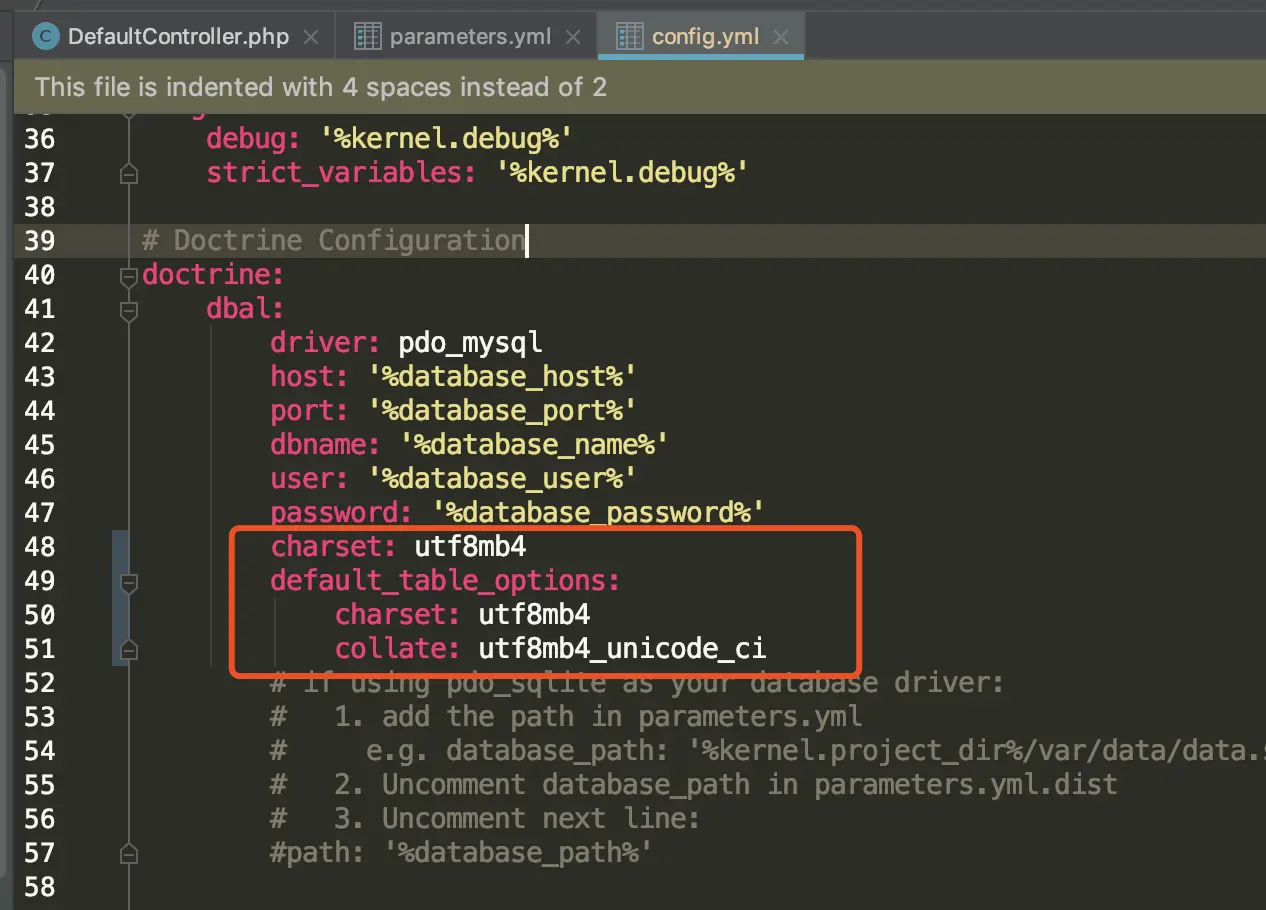1266x910 pixels.
Task: Fold the default_table_options block at line 49
Action: pyautogui.click(x=128, y=581)
